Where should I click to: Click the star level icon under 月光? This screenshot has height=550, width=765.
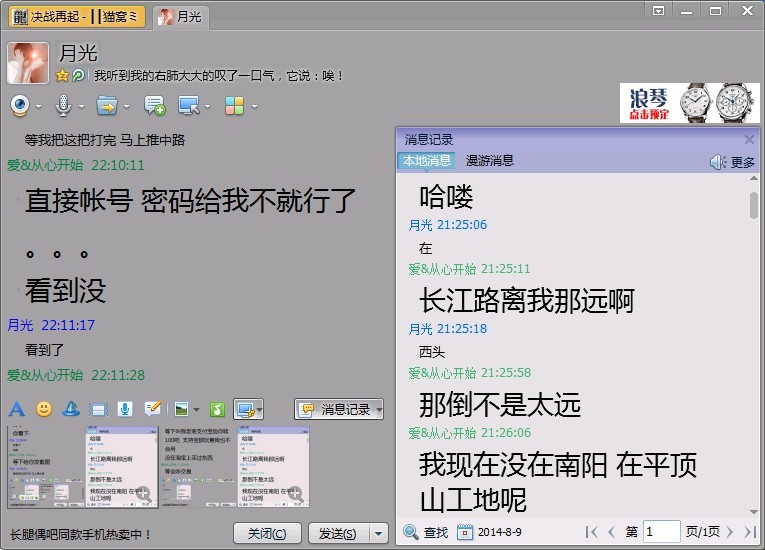pyautogui.click(x=62, y=76)
